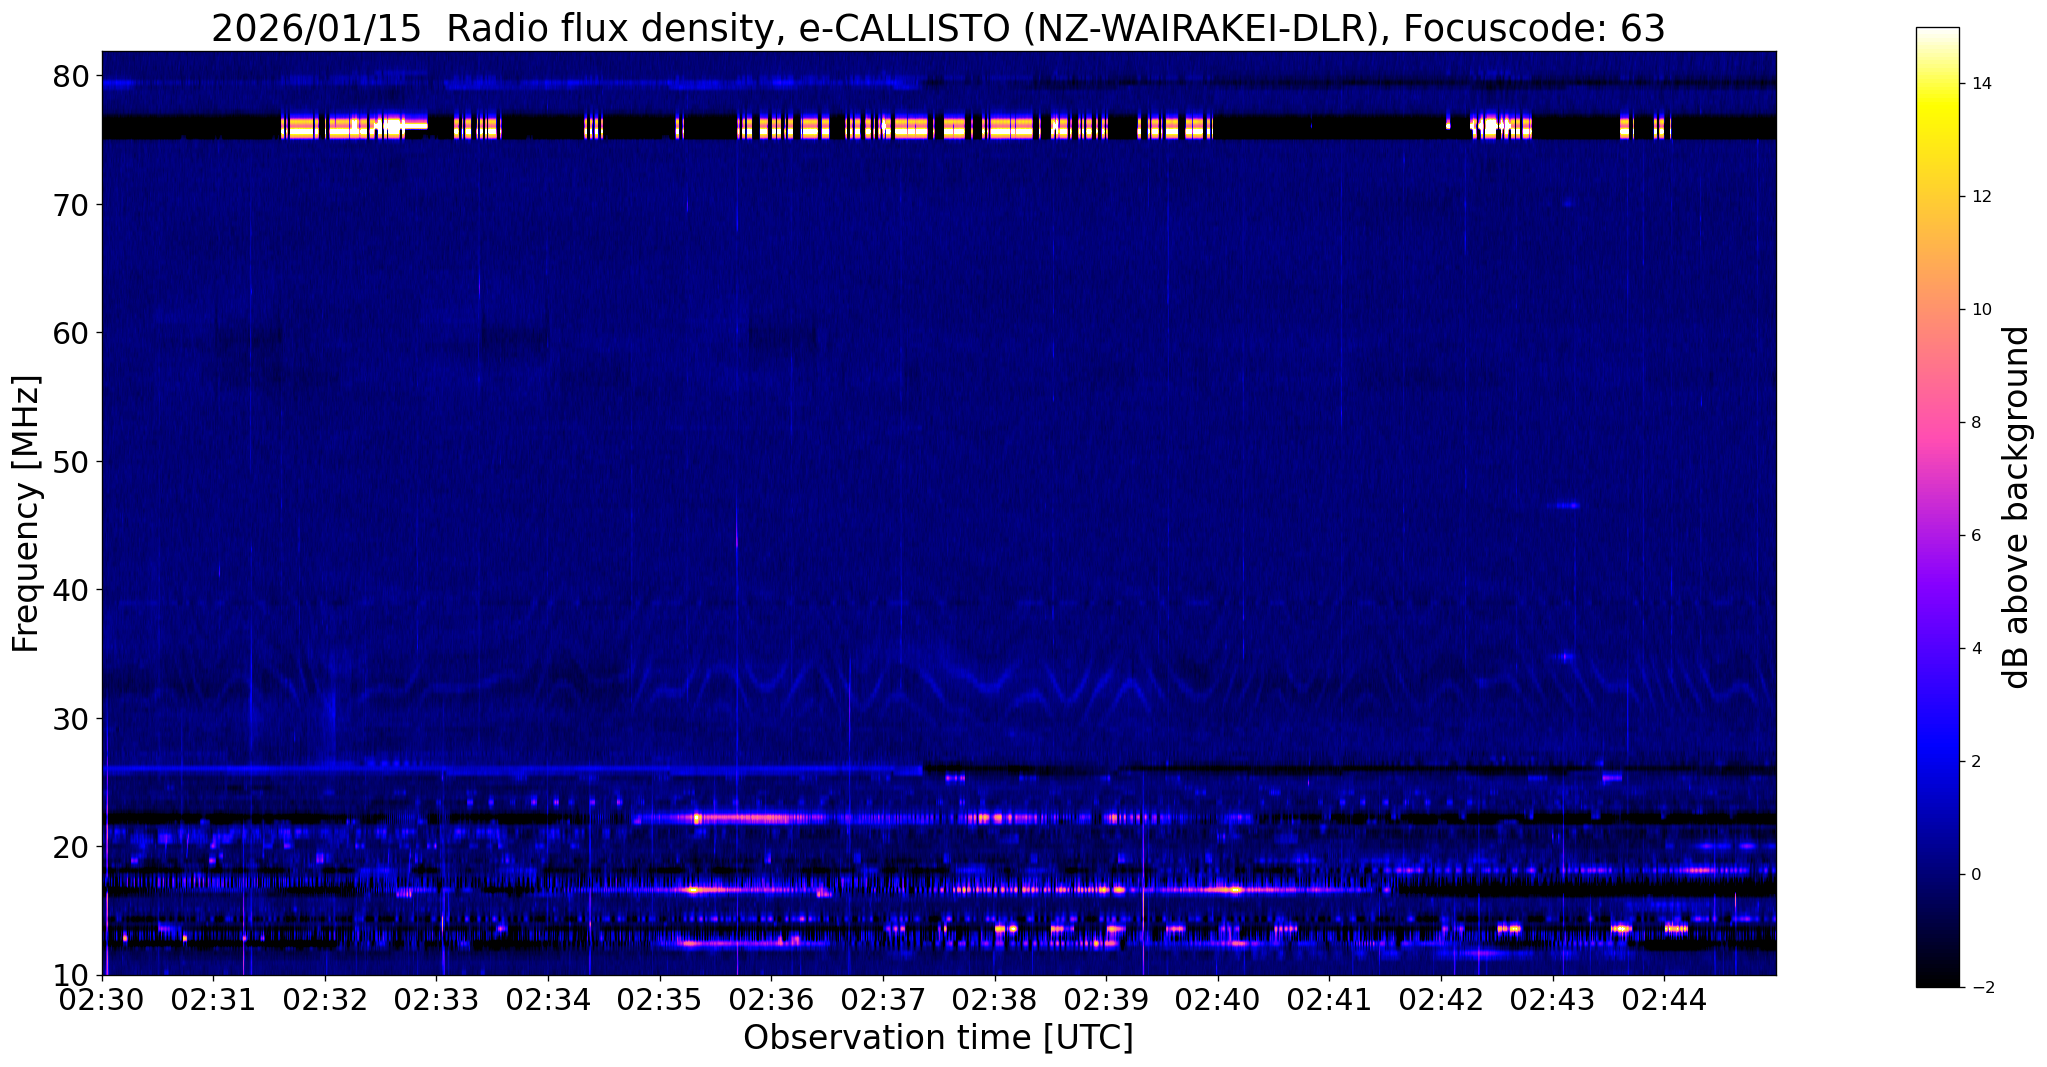
Task: Click the 02:41 time tick label
Action: [x=1329, y=1000]
